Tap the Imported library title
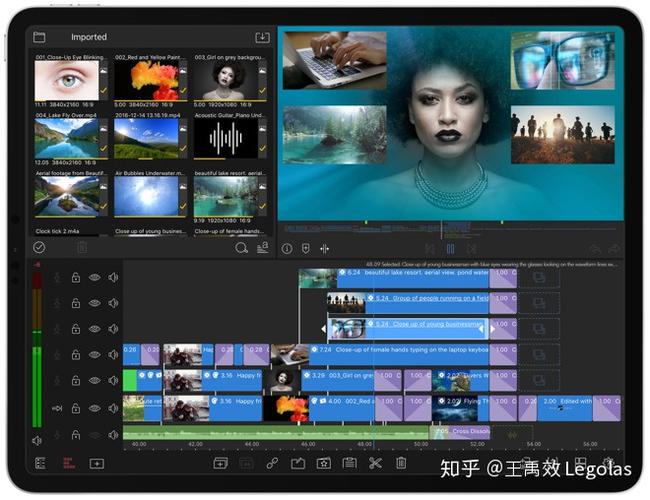 89,37
